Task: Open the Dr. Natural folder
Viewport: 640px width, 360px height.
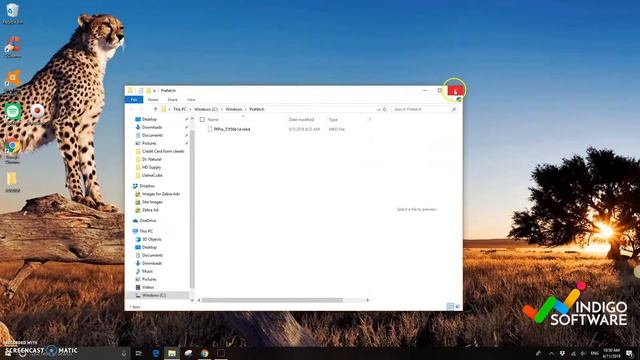Action: click(151, 159)
